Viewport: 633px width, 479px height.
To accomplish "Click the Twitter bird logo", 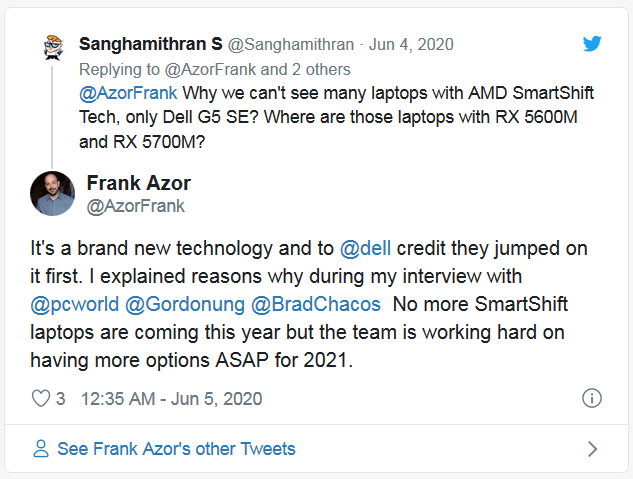I will (592, 44).
